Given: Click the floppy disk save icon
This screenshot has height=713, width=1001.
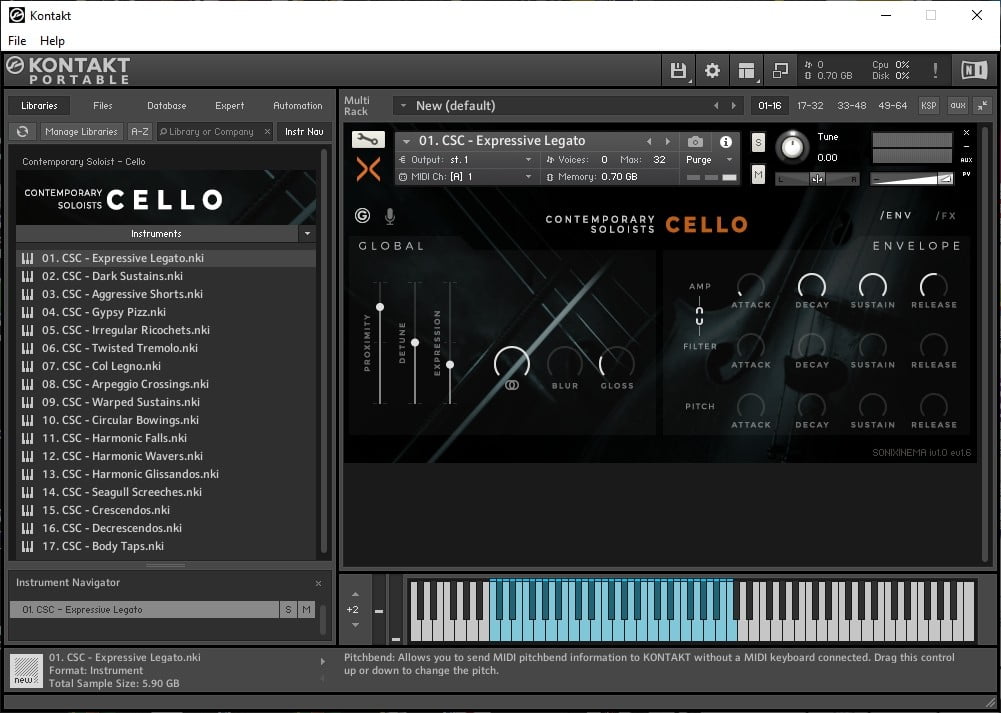Looking at the screenshot, I should coord(678,70).
